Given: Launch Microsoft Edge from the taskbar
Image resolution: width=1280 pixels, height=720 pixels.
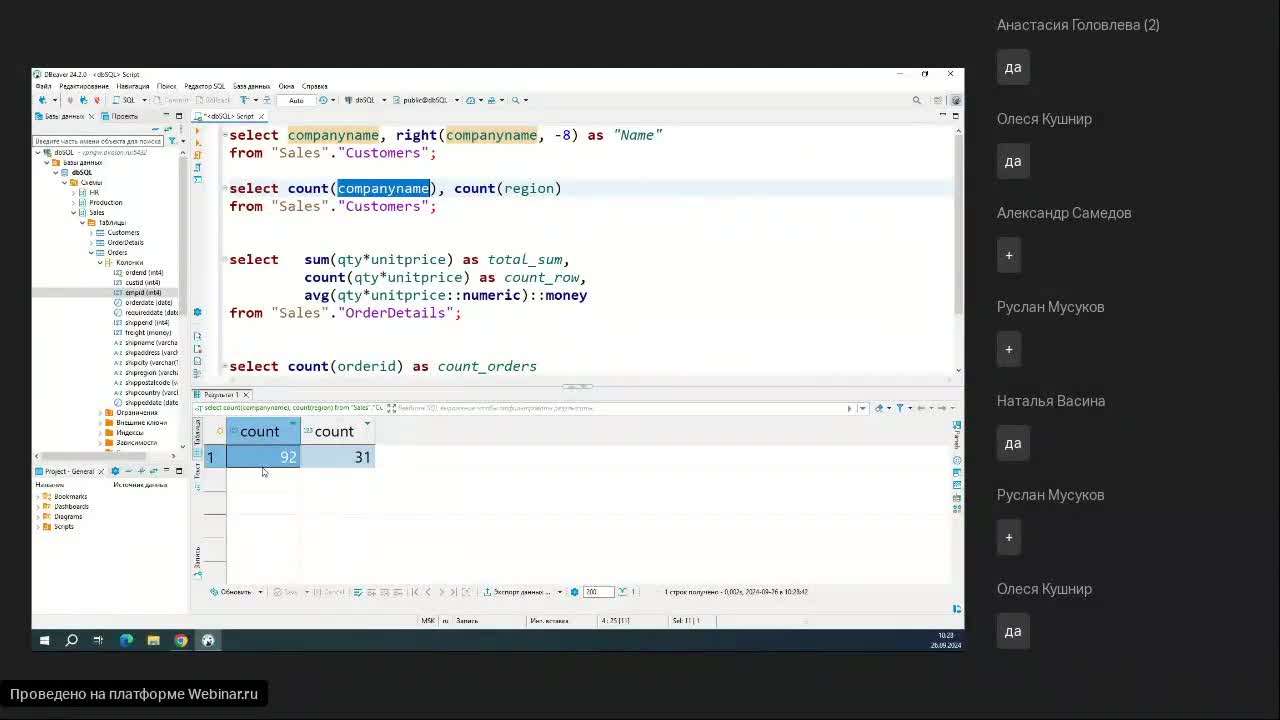Looking at the screenshot, I should click(126, 640).
